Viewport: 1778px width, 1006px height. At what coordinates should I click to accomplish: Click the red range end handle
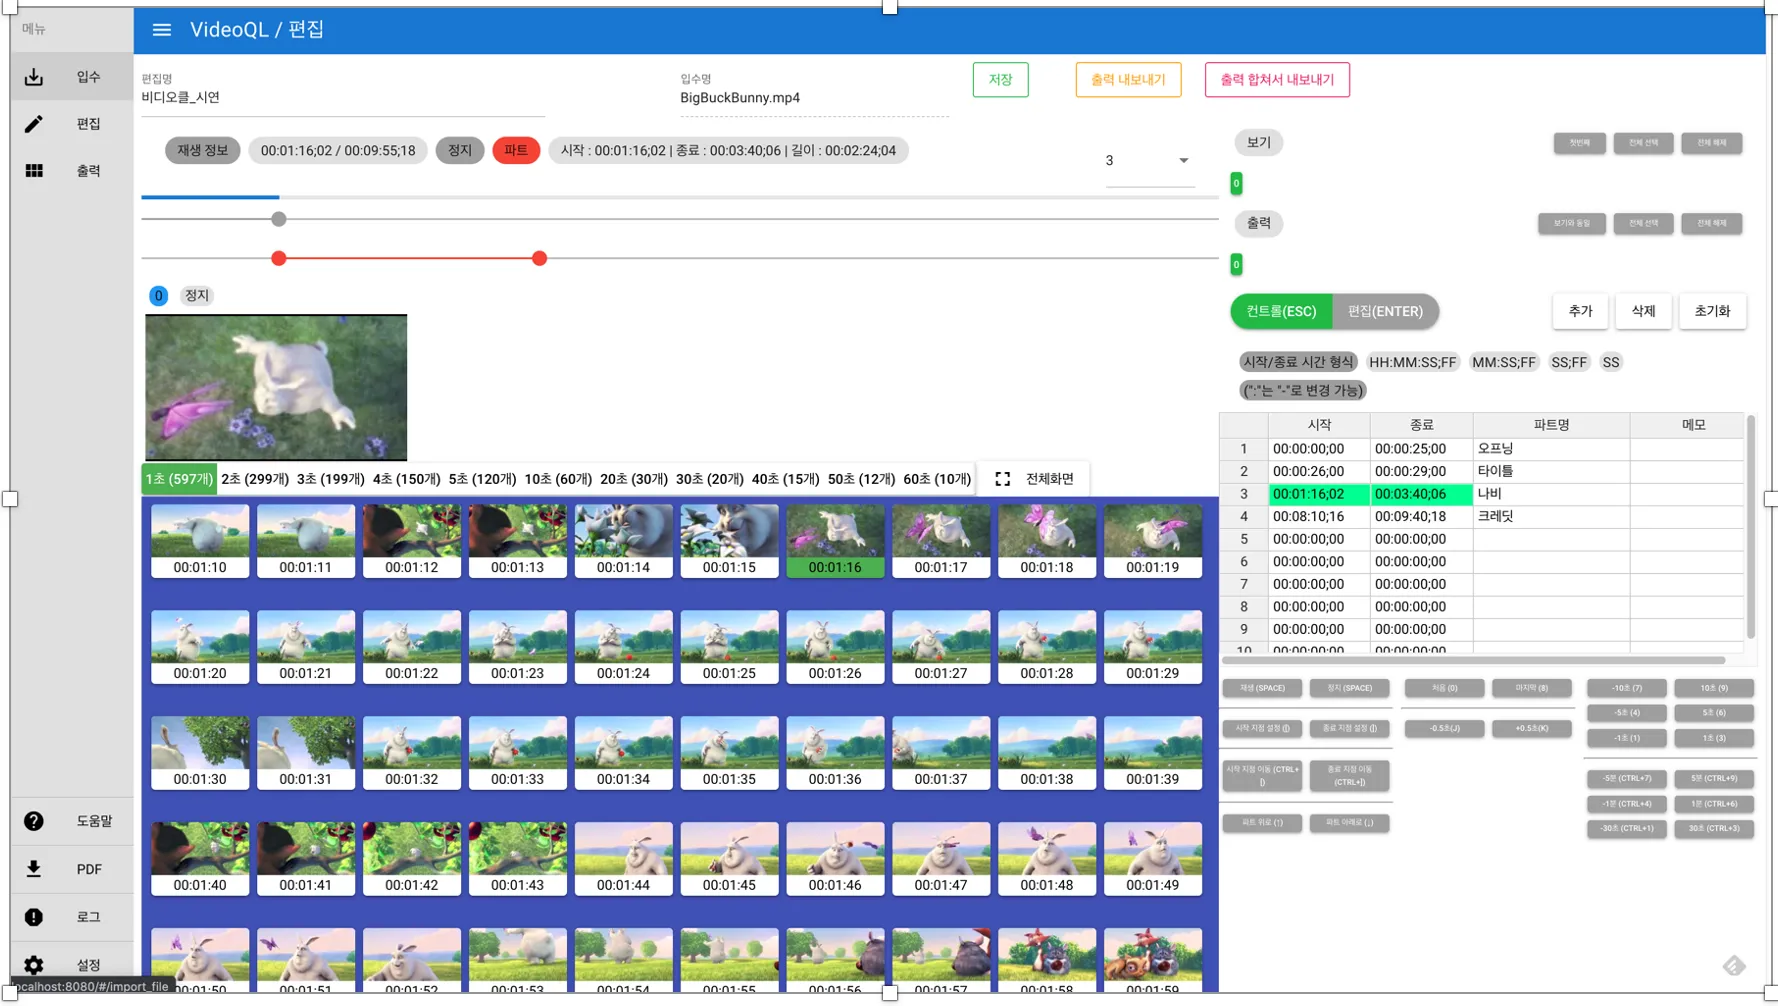(540, 259)
